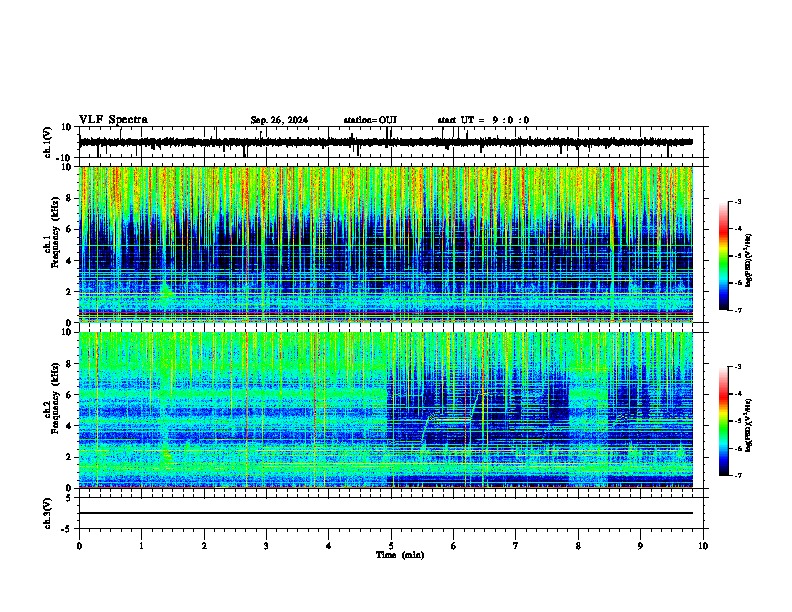Click the ch.1 colorbar 'log(PSD)' label
The height and width of the screenshot is (612, 792).
click(748, 261)
